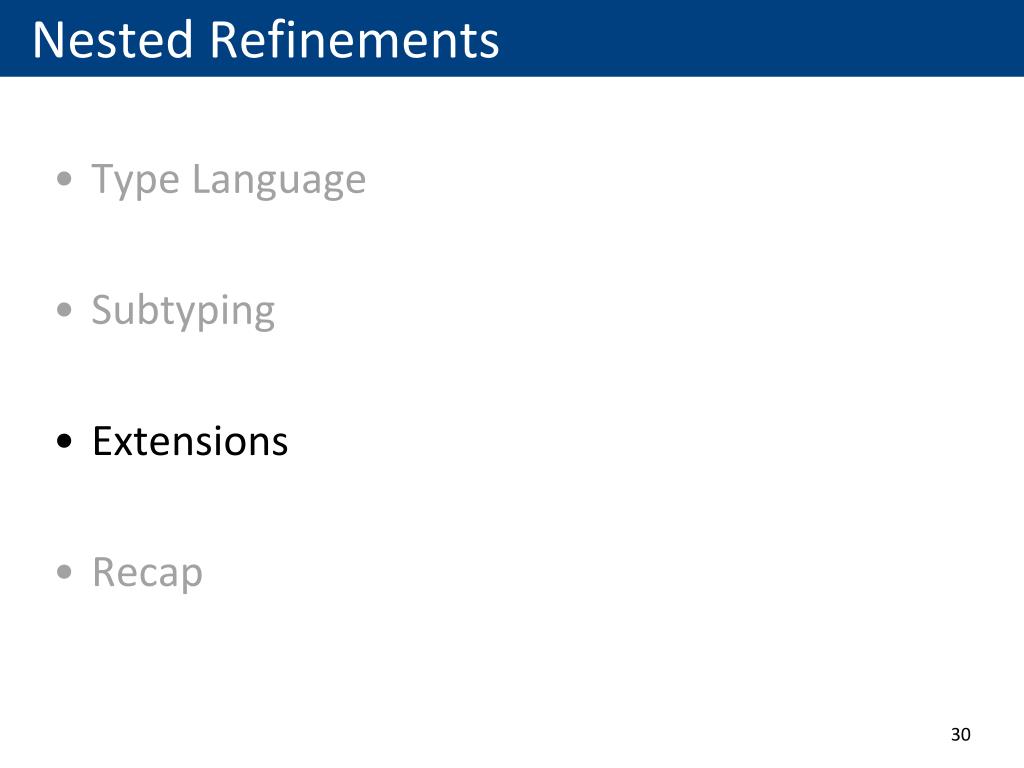
Task: Click the letter T starting Type Language
Action: [x=104, y=179]
